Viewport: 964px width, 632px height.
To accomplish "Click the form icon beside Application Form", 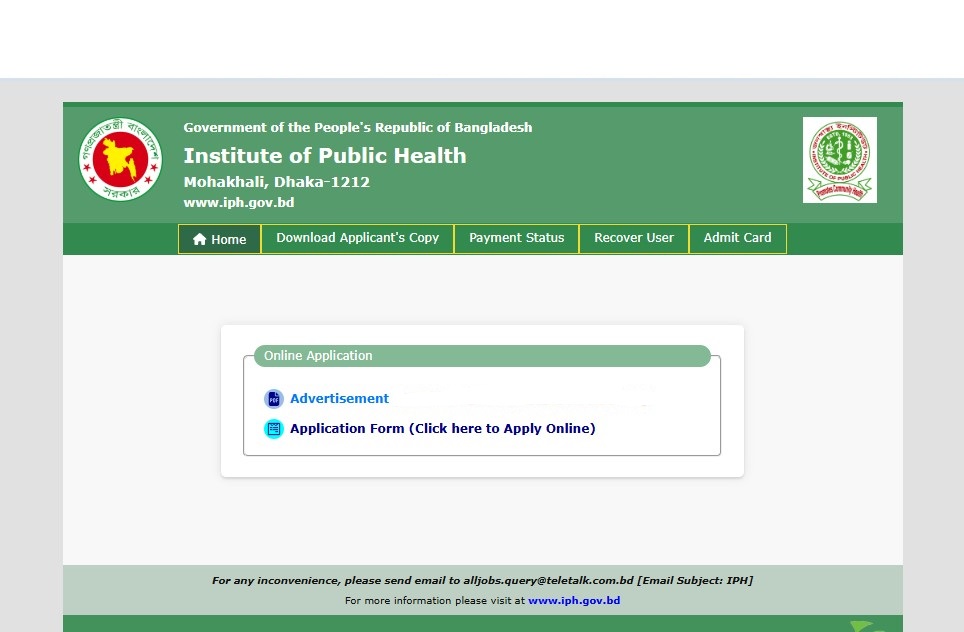I will [274, 429].
